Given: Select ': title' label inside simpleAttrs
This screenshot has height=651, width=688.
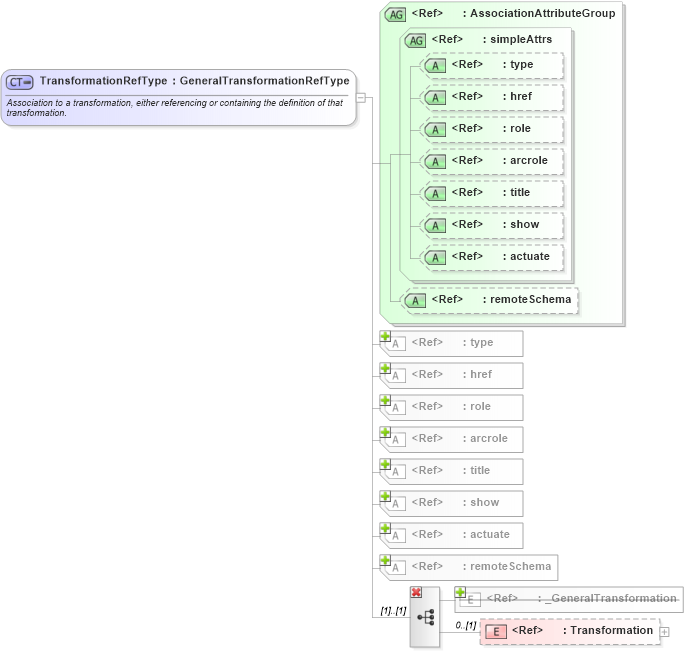Looking at the screenshot, I should [516, 192].
